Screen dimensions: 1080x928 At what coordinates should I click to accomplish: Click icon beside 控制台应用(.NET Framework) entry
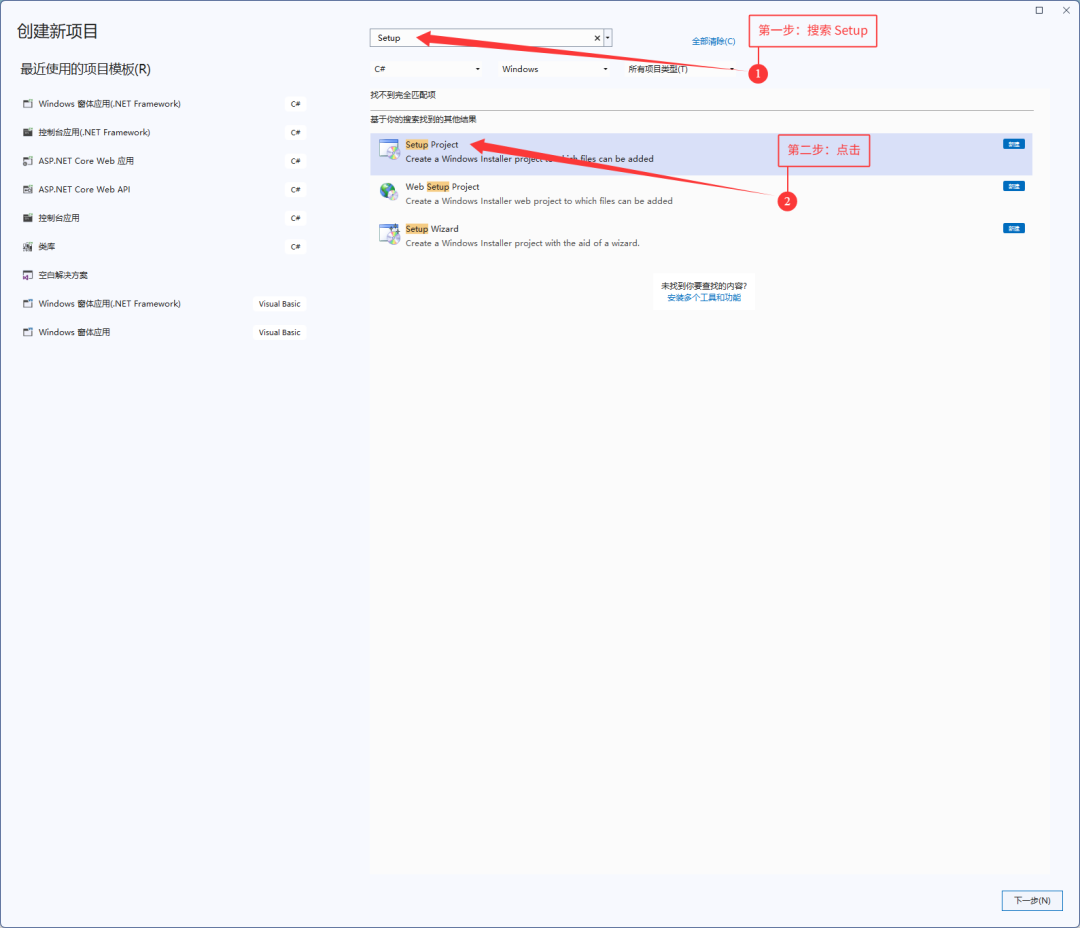point(28,132)
